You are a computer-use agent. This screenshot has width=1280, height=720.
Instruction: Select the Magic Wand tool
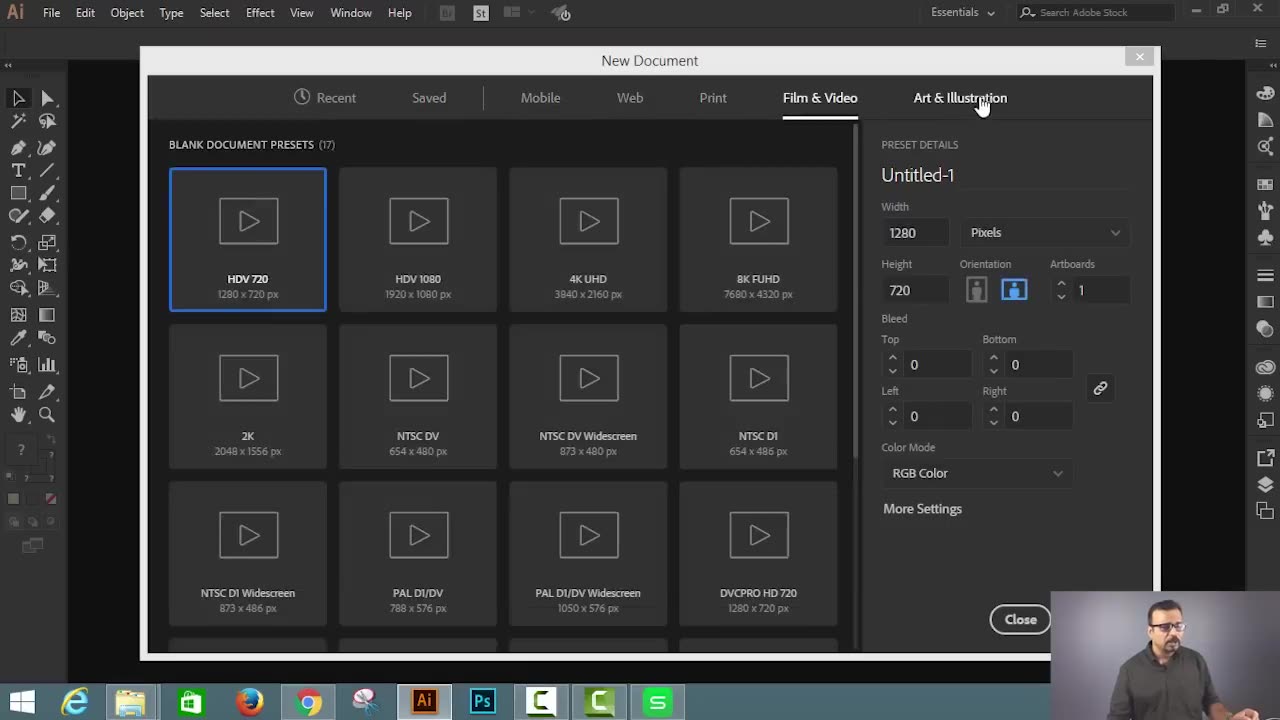(18, 121)
